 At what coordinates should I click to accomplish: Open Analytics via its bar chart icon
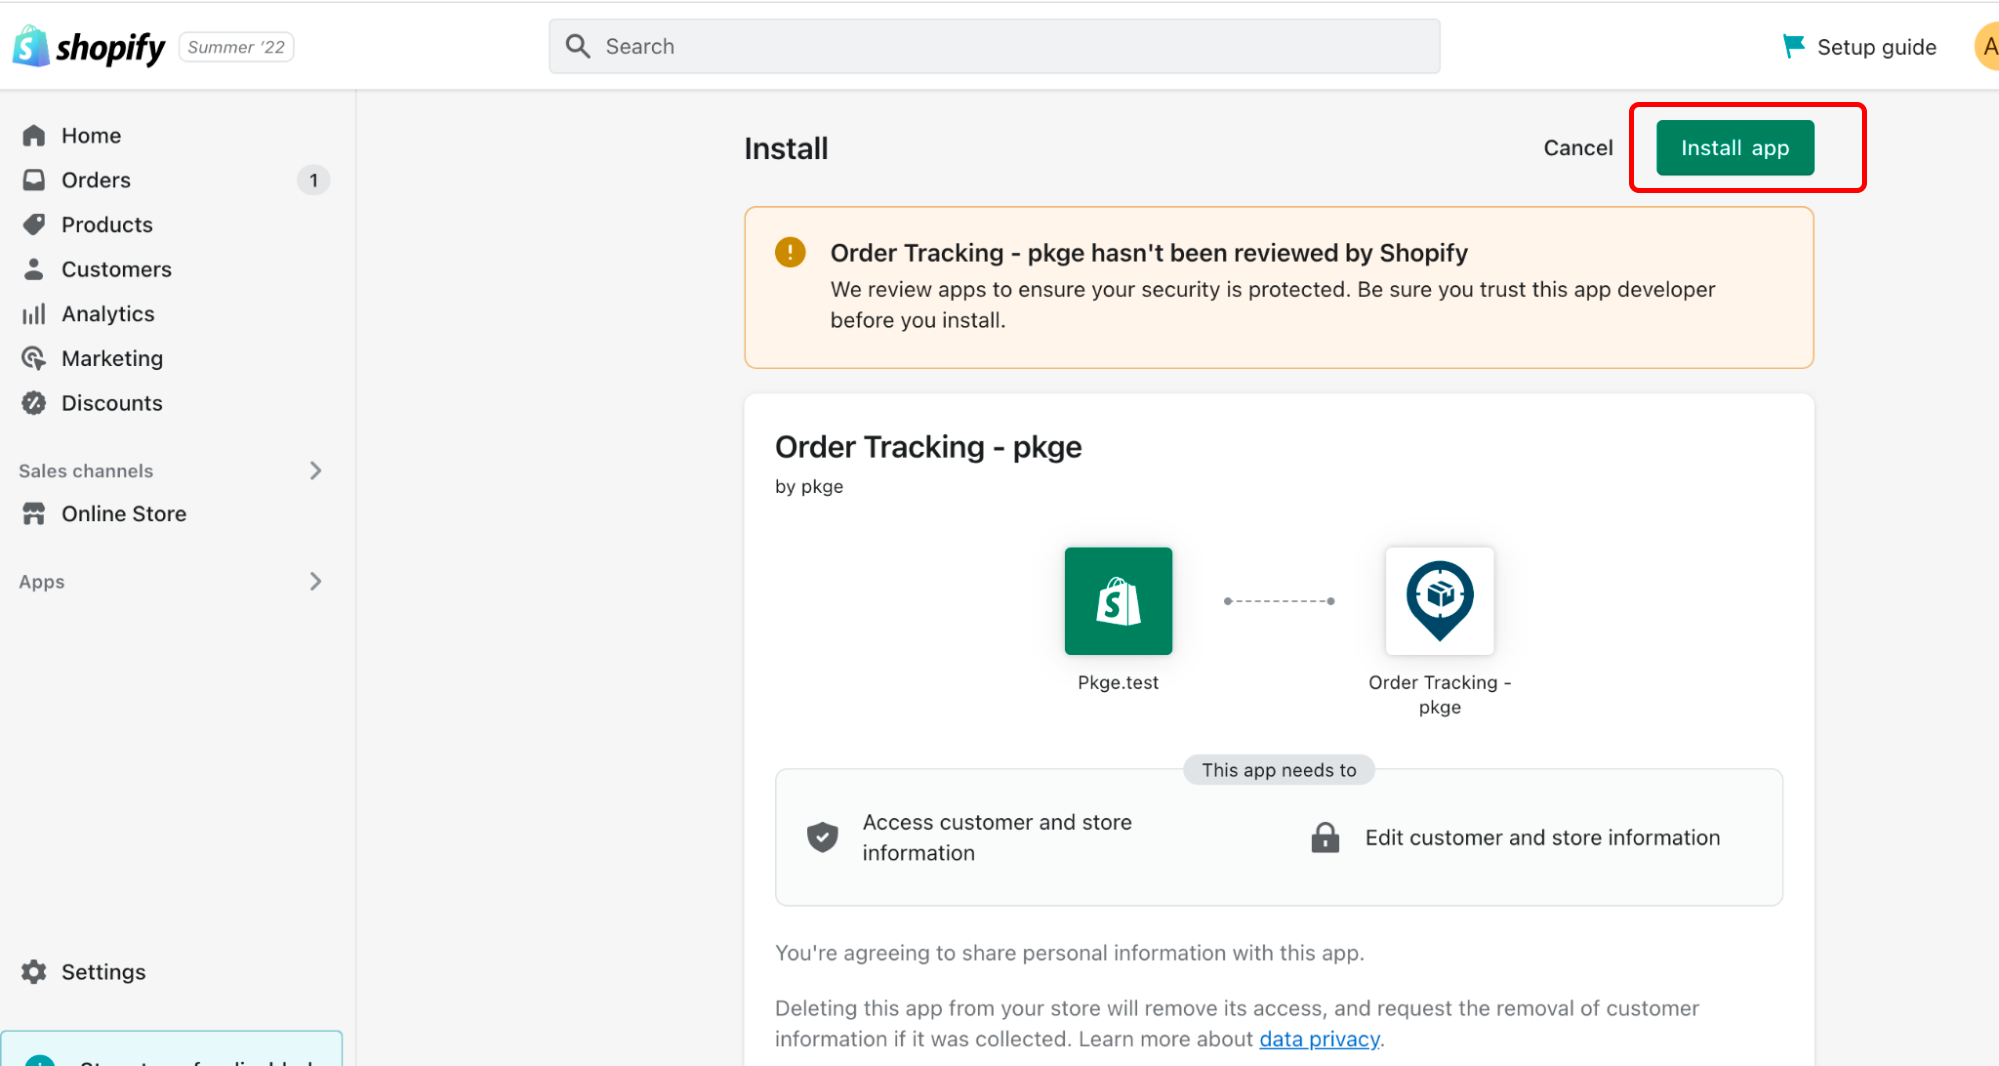tap(34, 314)
